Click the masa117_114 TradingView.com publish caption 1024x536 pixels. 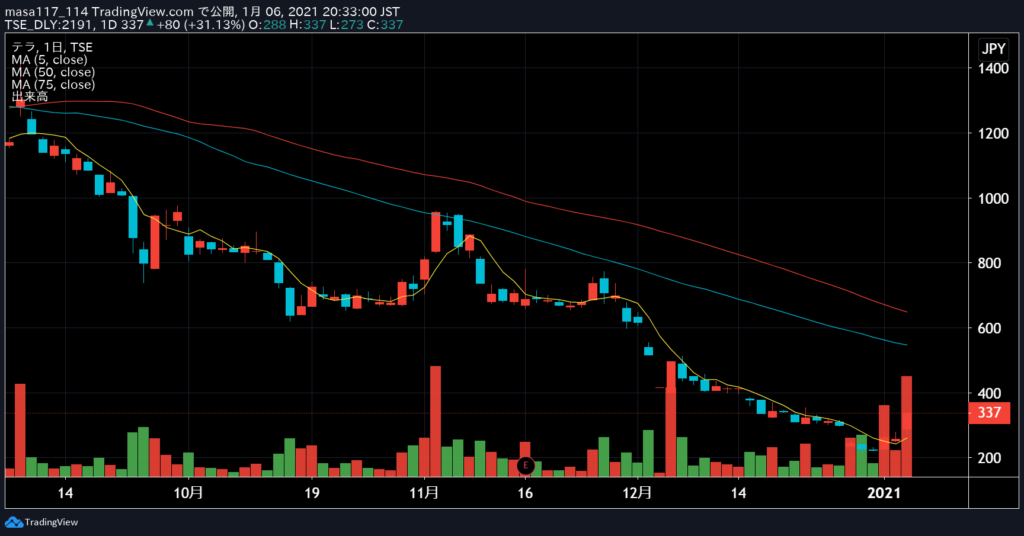pos(202,12)
